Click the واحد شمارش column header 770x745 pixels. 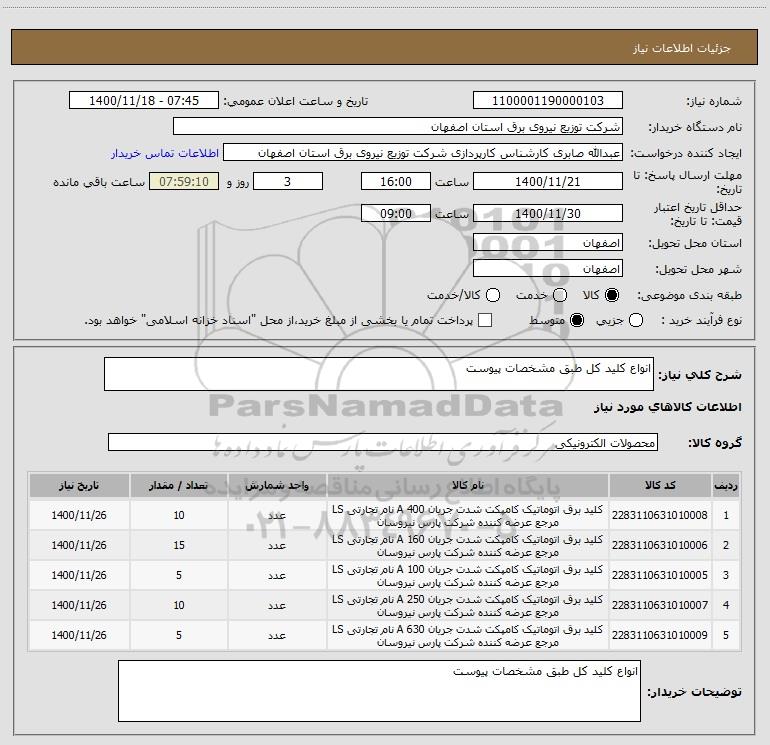[277, 486]
